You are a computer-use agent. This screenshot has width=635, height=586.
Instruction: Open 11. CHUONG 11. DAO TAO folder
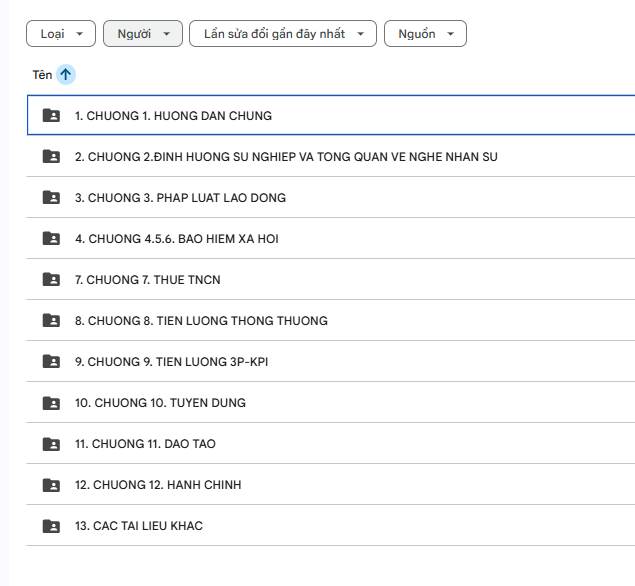point(145,444)
